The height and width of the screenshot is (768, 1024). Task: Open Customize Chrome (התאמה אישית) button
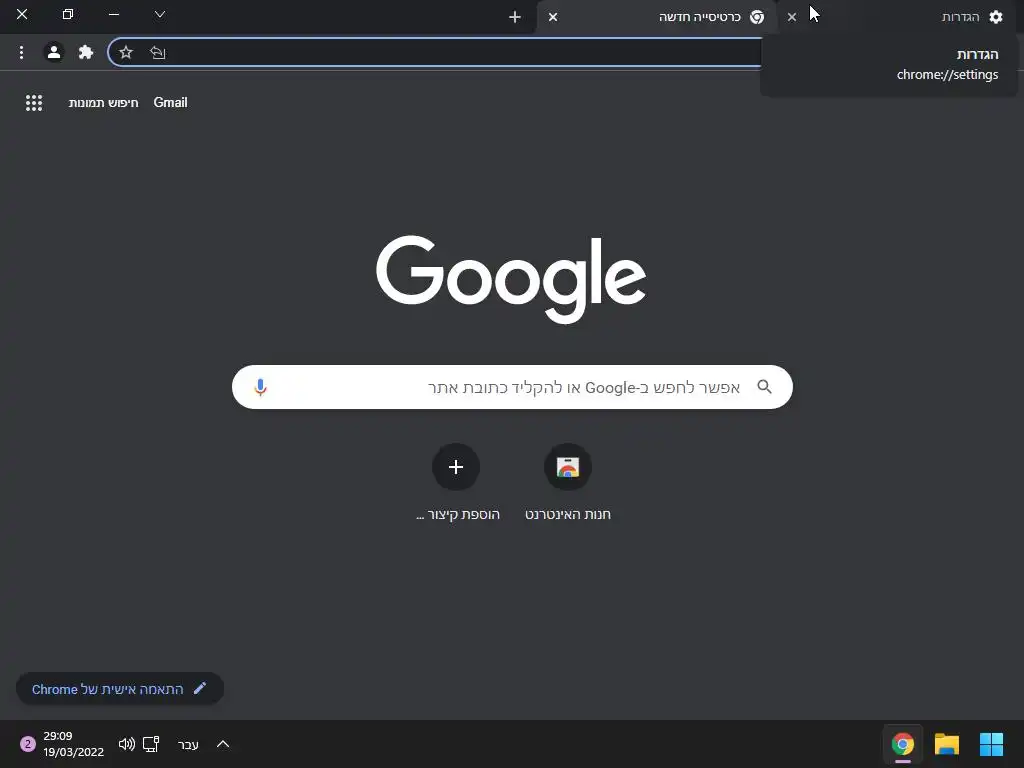click(x=120, y=689)
